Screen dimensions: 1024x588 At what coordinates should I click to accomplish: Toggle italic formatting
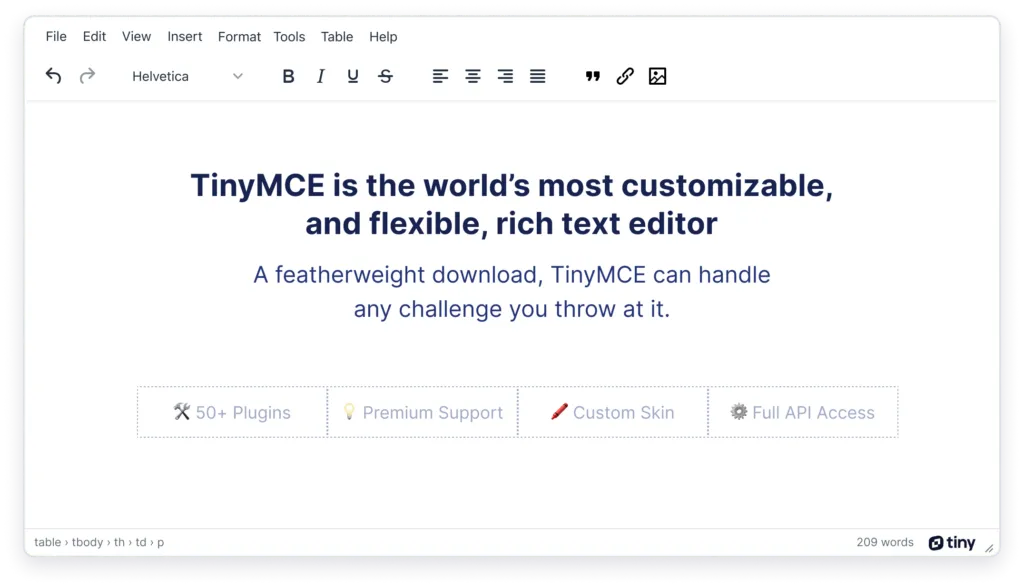[x=320, y=76]
